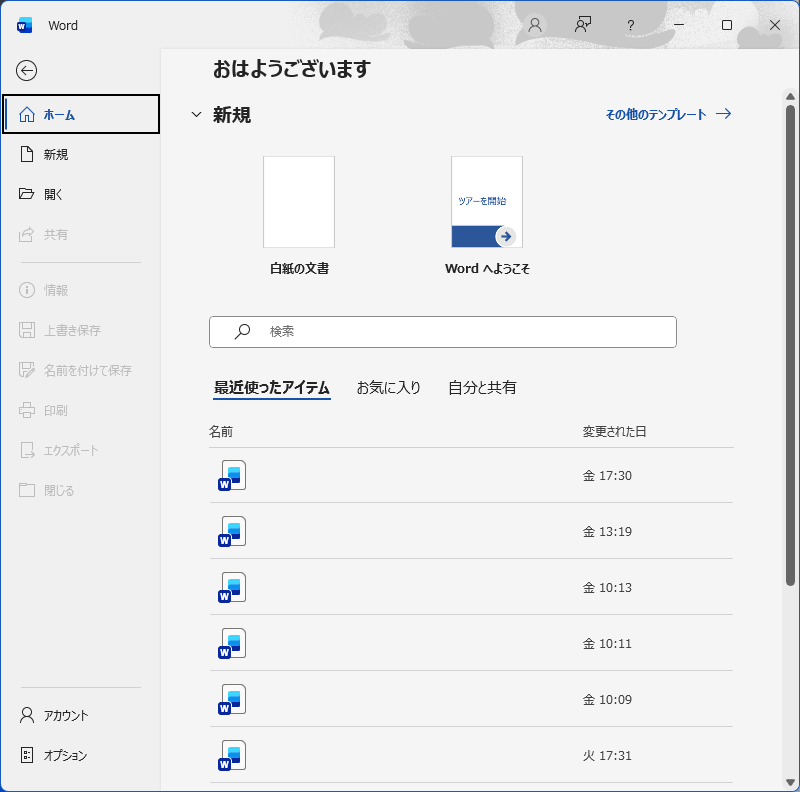Screen dimensions: 800x792
Task: Click the 金 17:30 date text
Action: [607, 476]
